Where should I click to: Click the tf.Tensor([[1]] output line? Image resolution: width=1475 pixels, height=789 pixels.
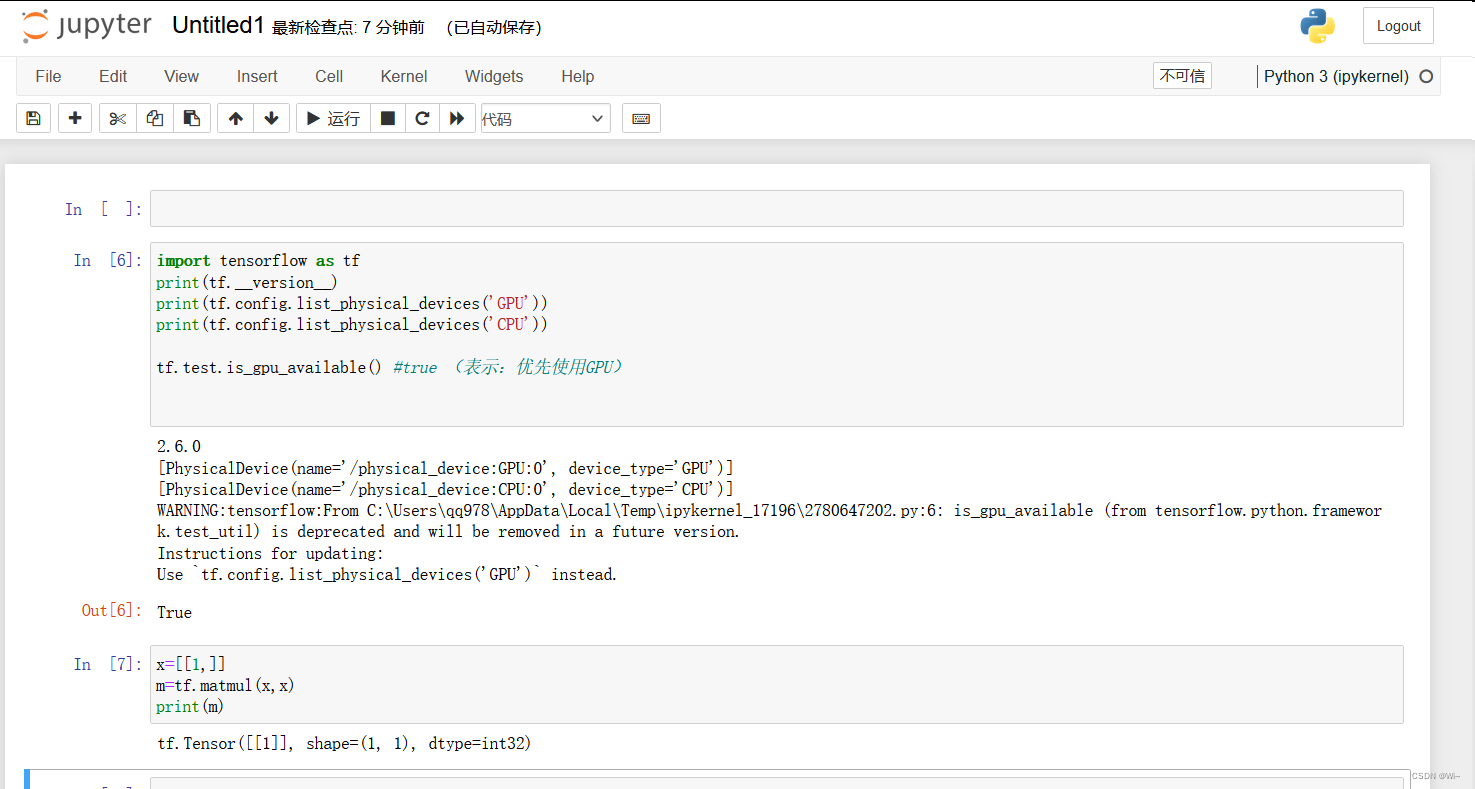[x=344, y=743]
